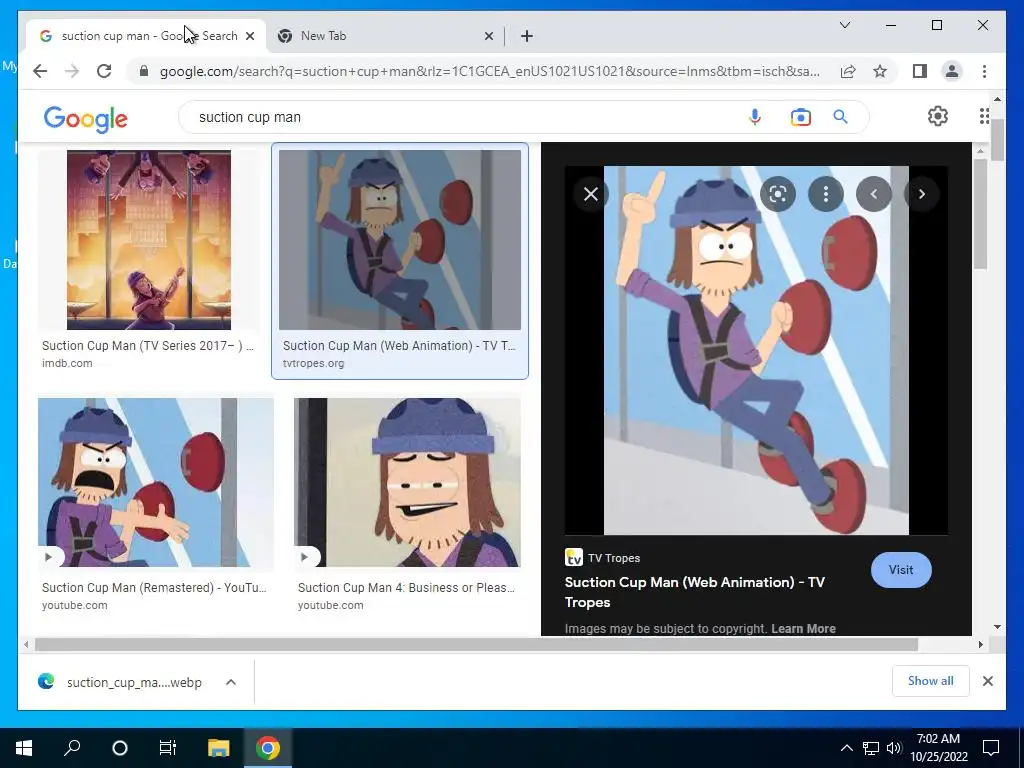Submit search with magnifier icon
The image size is (1024, 768).
coord(840,117)
